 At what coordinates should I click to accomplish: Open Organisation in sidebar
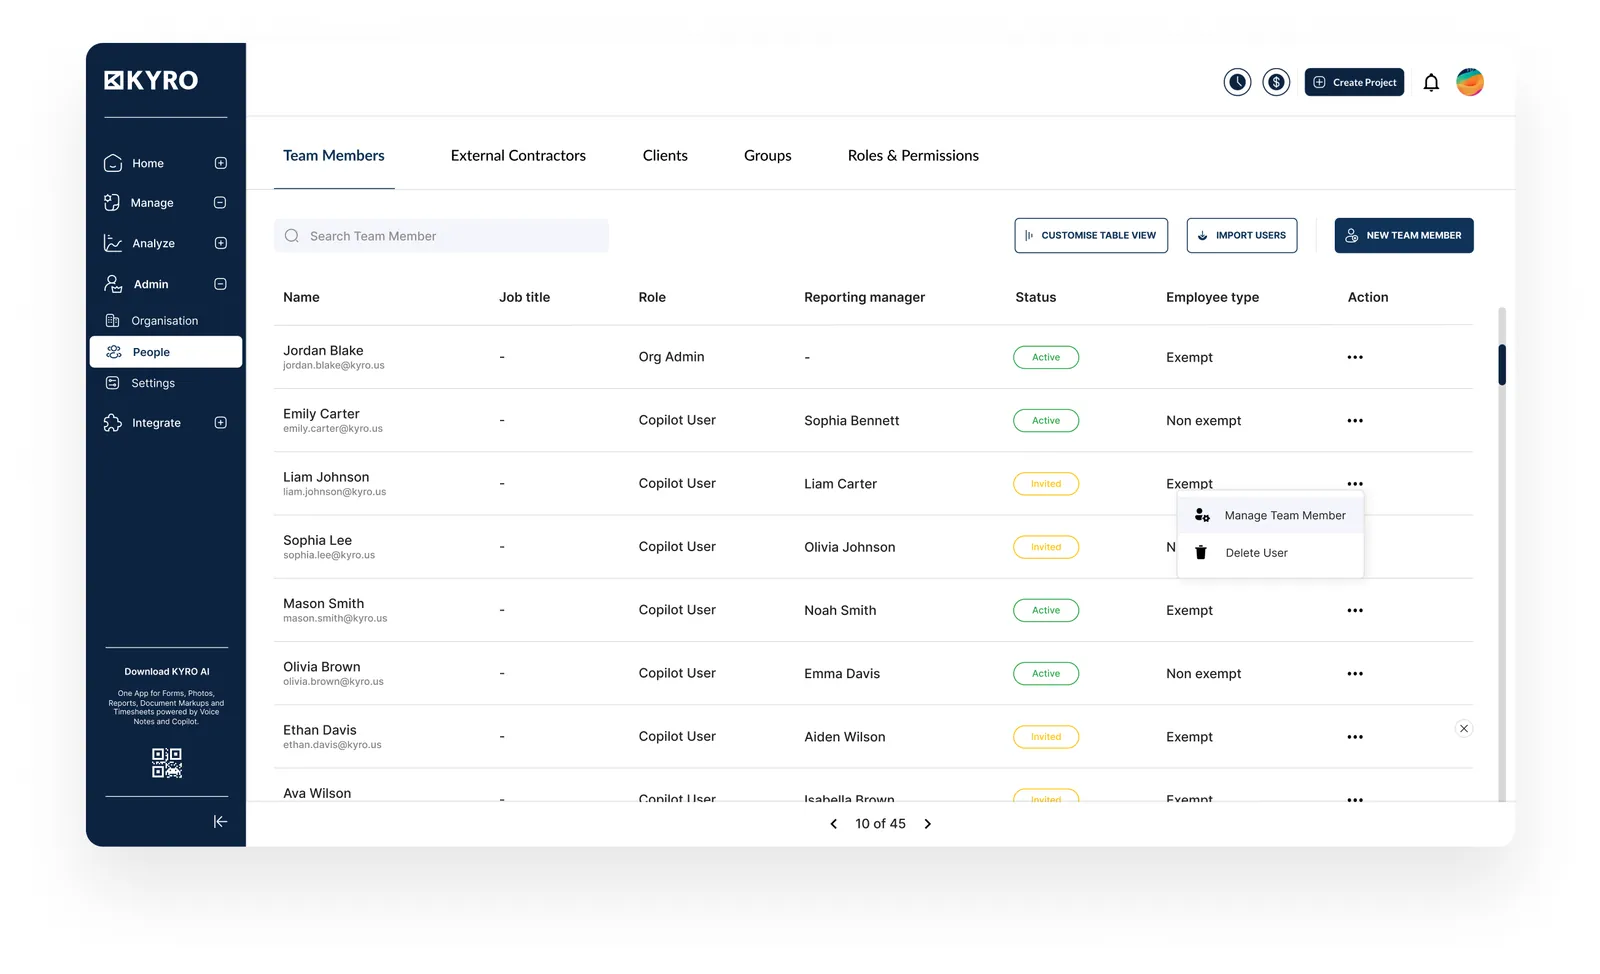tap(165, 321)
